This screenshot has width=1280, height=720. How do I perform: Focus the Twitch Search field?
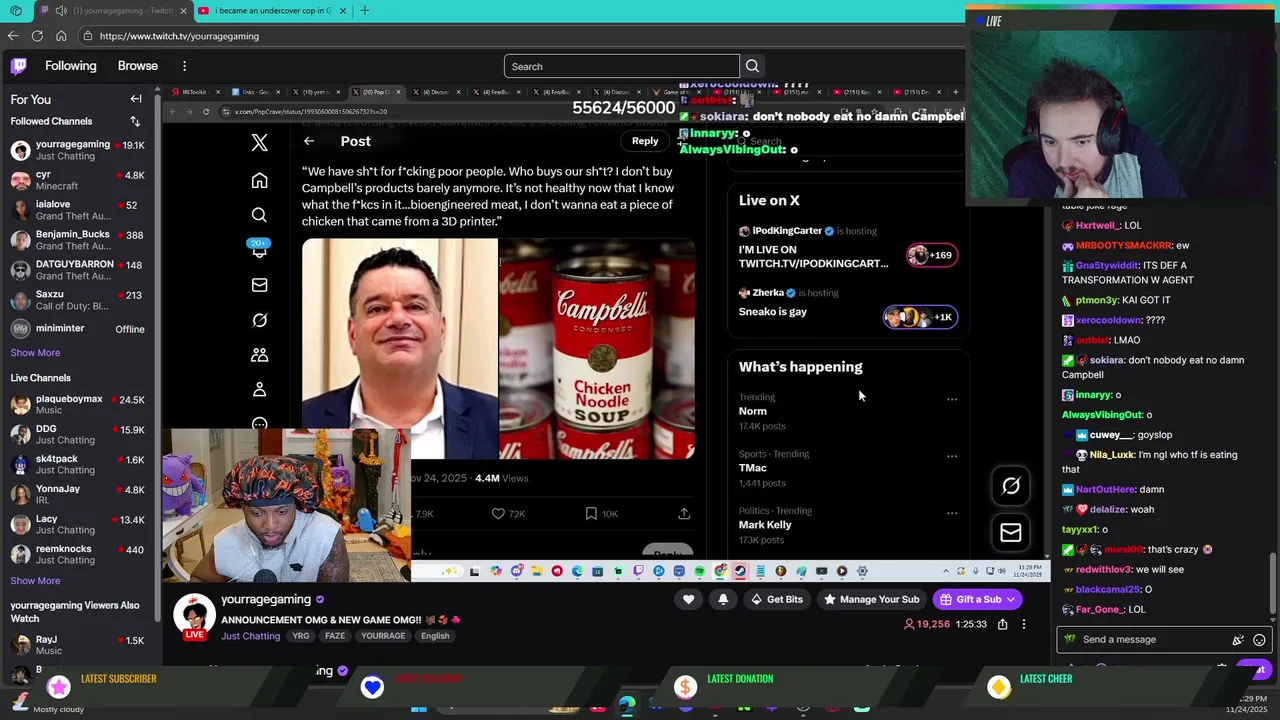point(622,67)
